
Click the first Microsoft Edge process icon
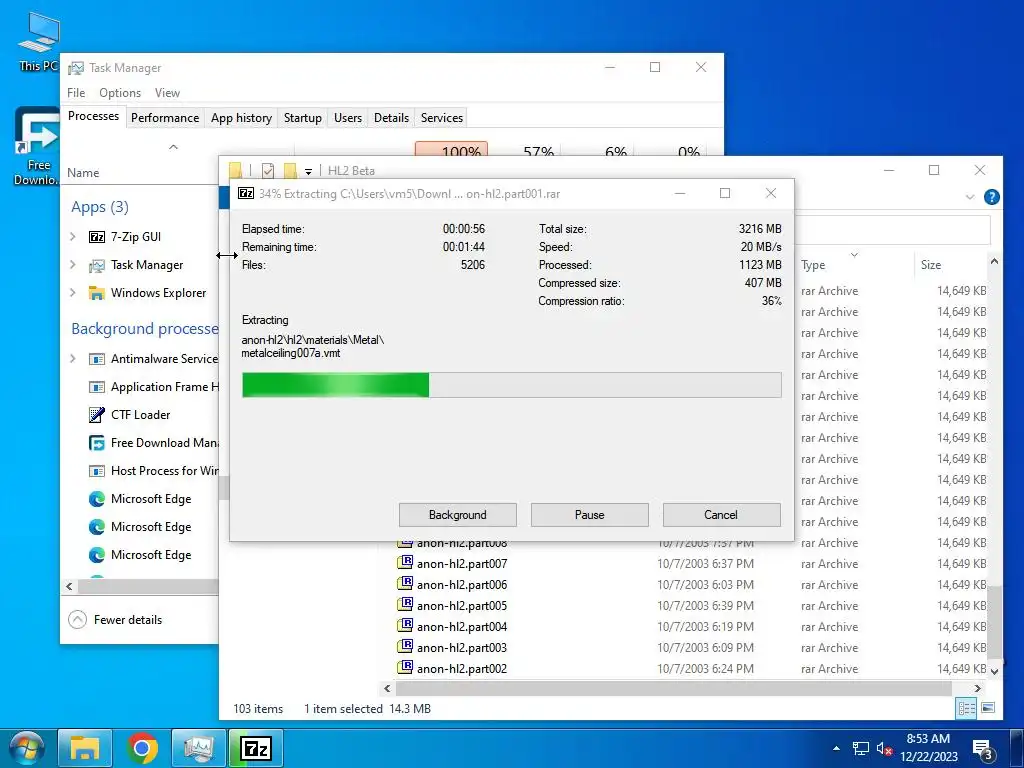97,499
